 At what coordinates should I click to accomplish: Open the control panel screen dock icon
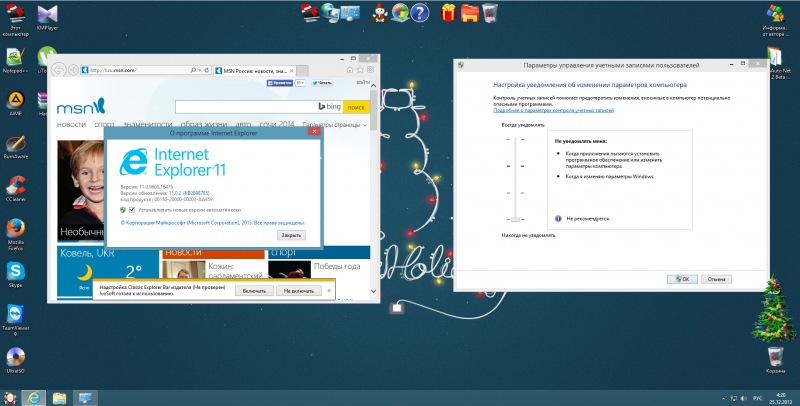point(351,13)
